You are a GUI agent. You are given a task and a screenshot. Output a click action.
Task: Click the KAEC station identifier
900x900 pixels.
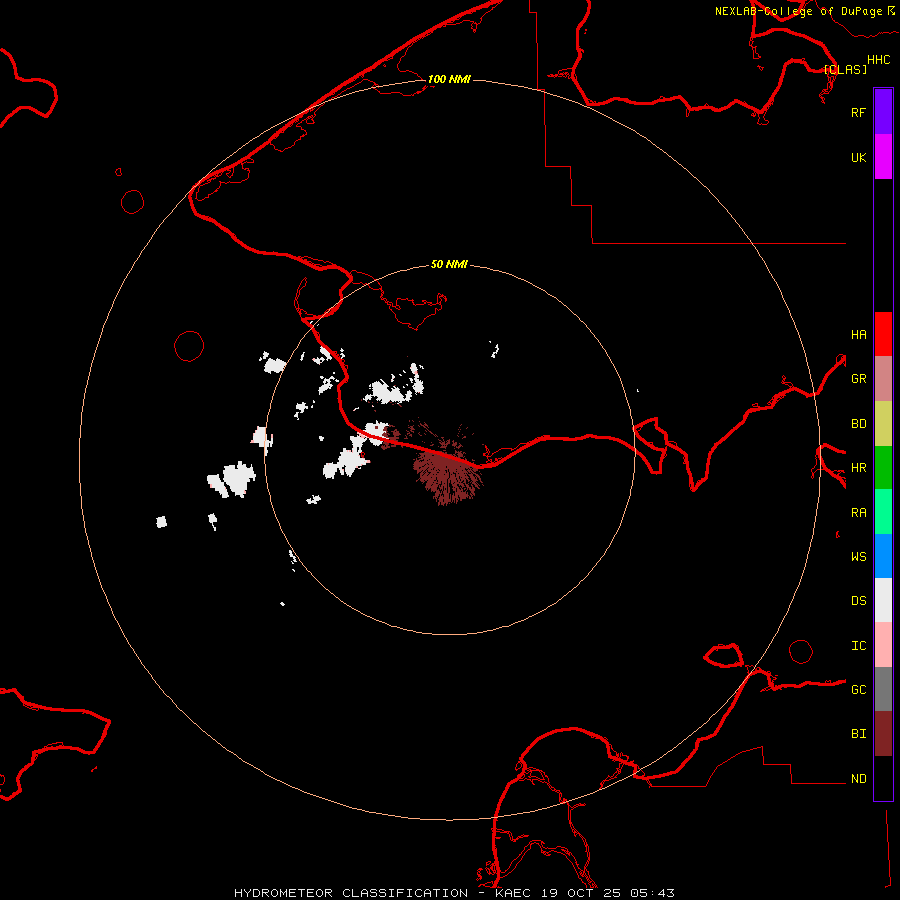click(x=513, y=893)
